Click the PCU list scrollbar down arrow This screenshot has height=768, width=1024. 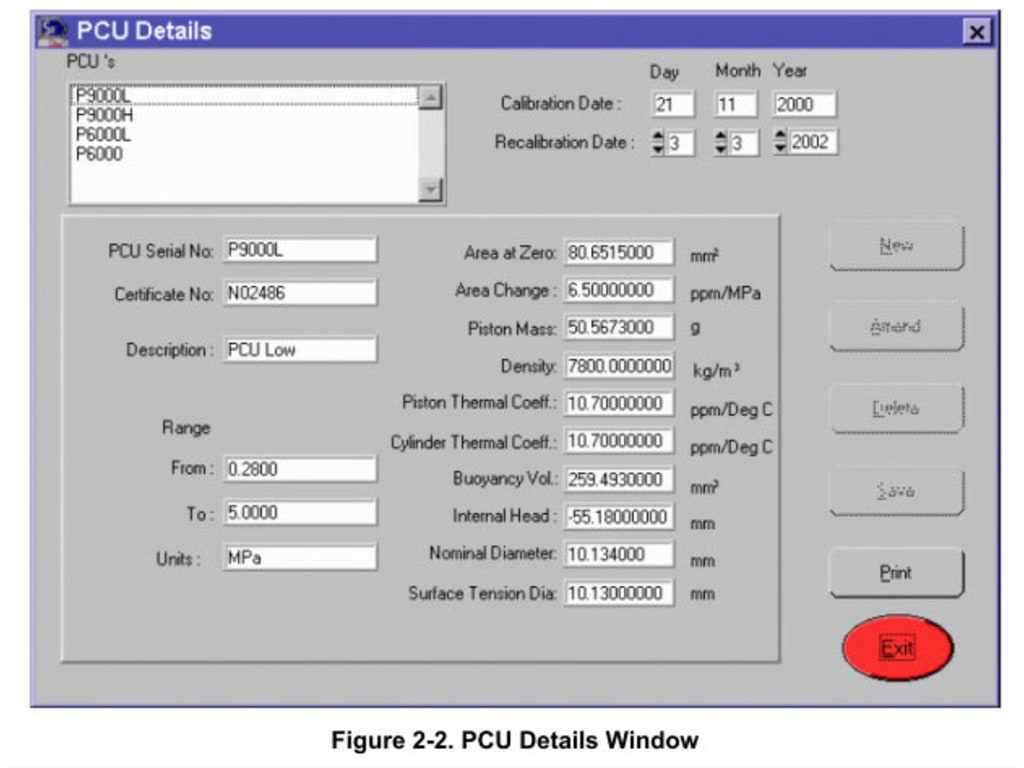pyautogui.click(x=430, y=186)
